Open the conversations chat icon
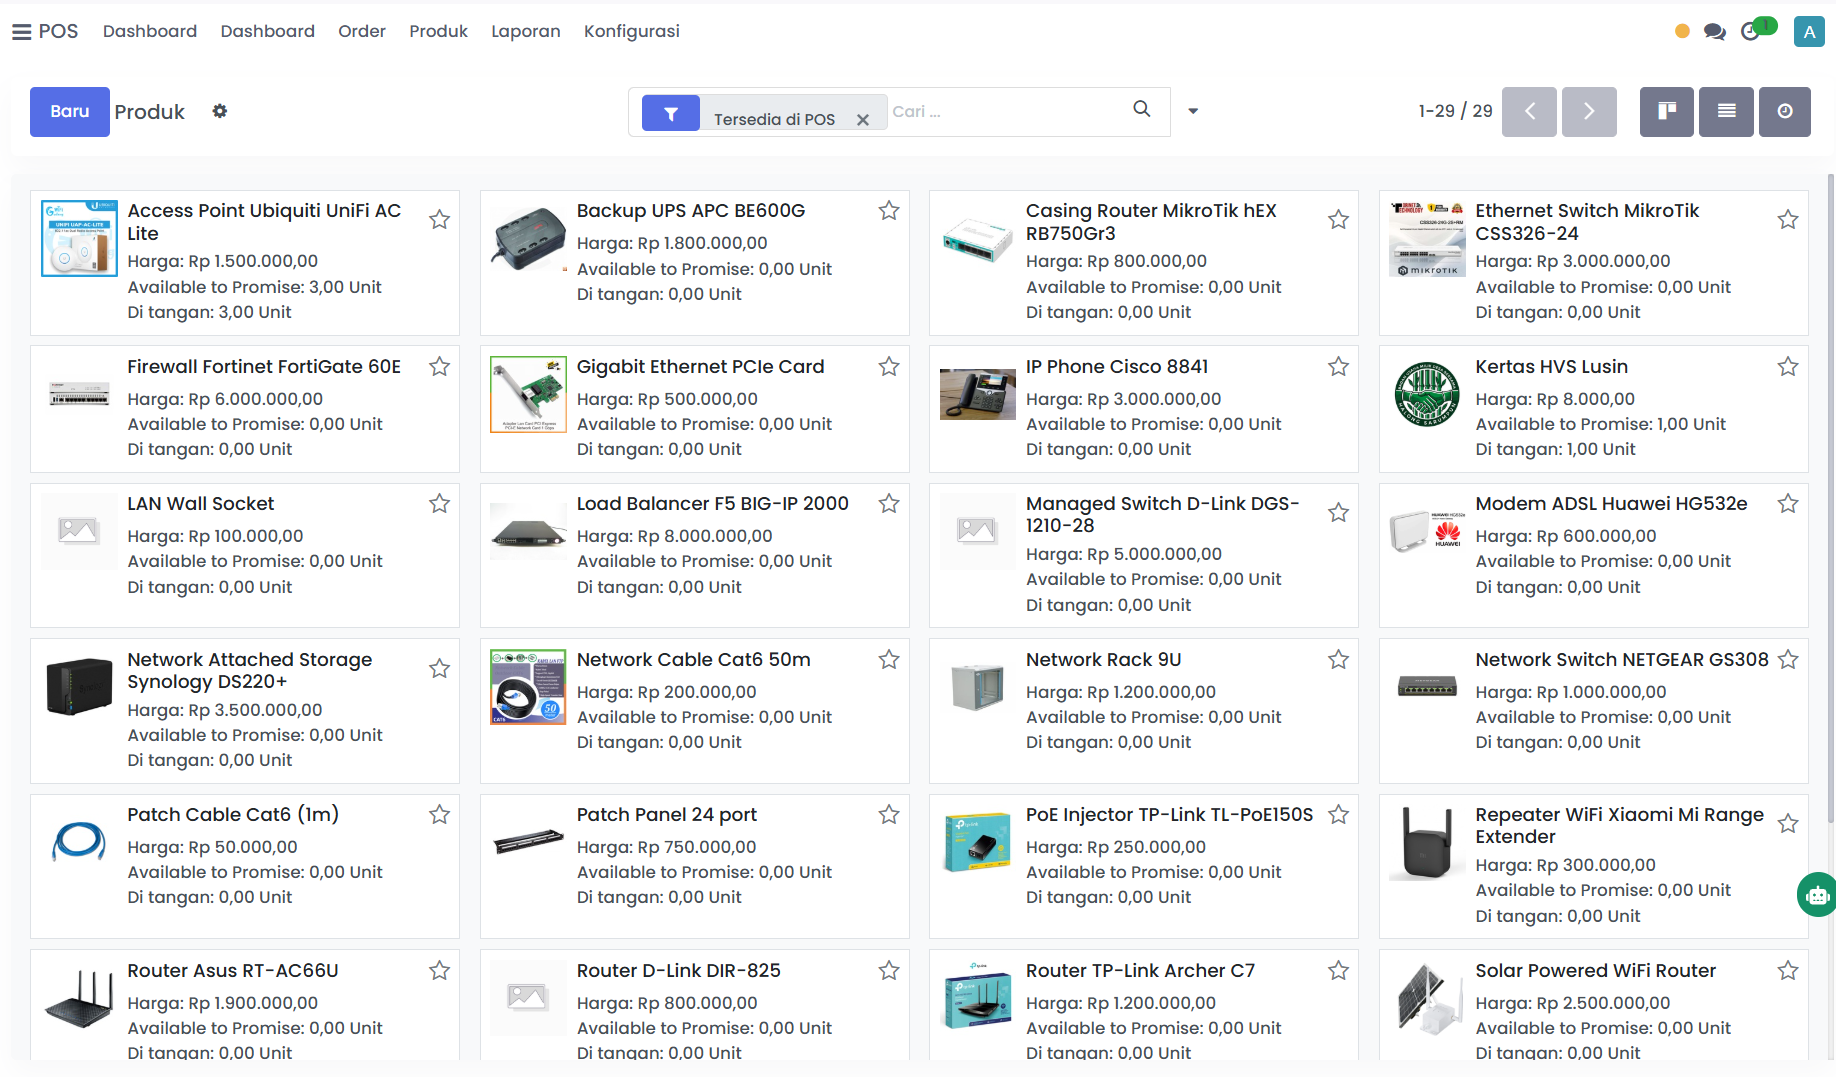1836x1077 pixels. pyautogui.click(x=1715, y=32)
